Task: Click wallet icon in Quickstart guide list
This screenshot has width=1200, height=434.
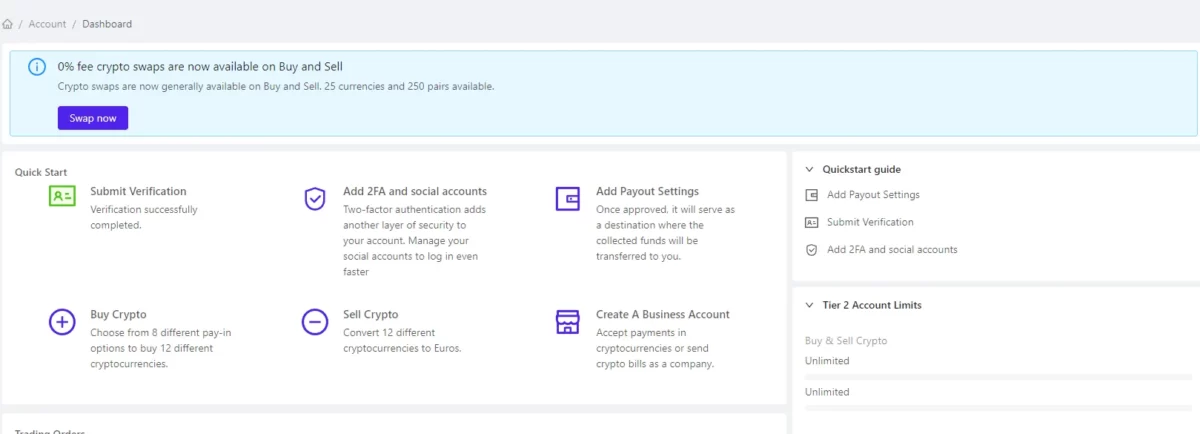Action: coord(811,195)
